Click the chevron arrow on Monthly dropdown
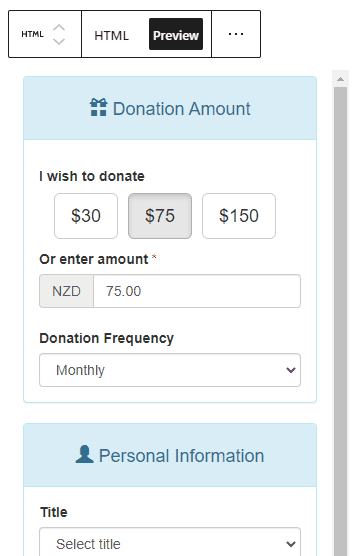 pyautogui.click(x=291, y=370)
